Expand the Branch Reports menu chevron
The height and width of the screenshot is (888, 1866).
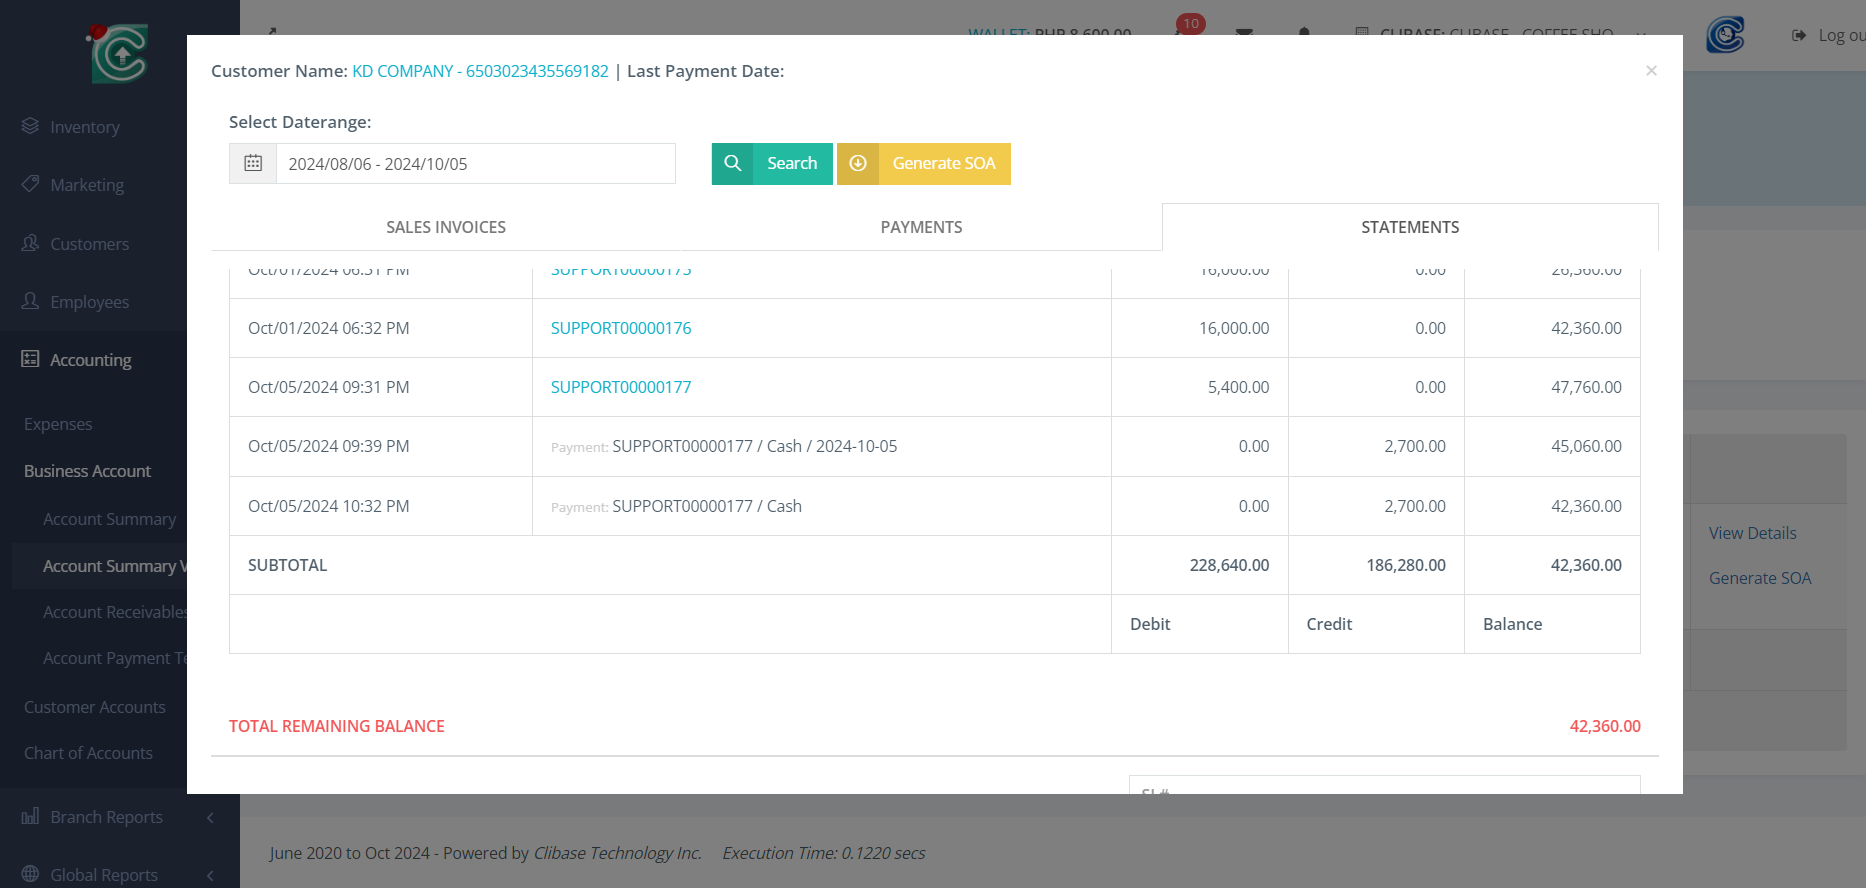coord(210,818)
